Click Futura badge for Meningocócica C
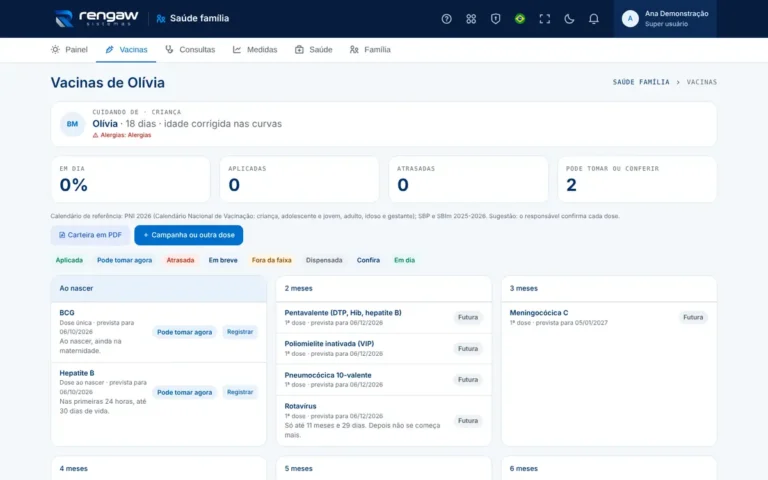Screen dimensions: 768x480 (693, 317)
